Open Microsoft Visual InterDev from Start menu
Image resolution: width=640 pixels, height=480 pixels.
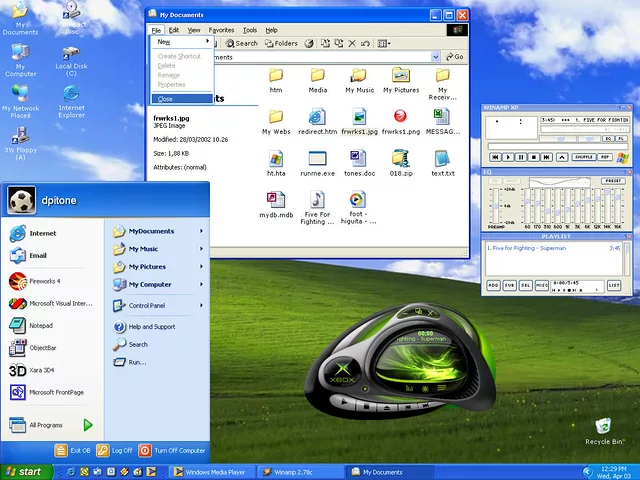pos(51,304)
